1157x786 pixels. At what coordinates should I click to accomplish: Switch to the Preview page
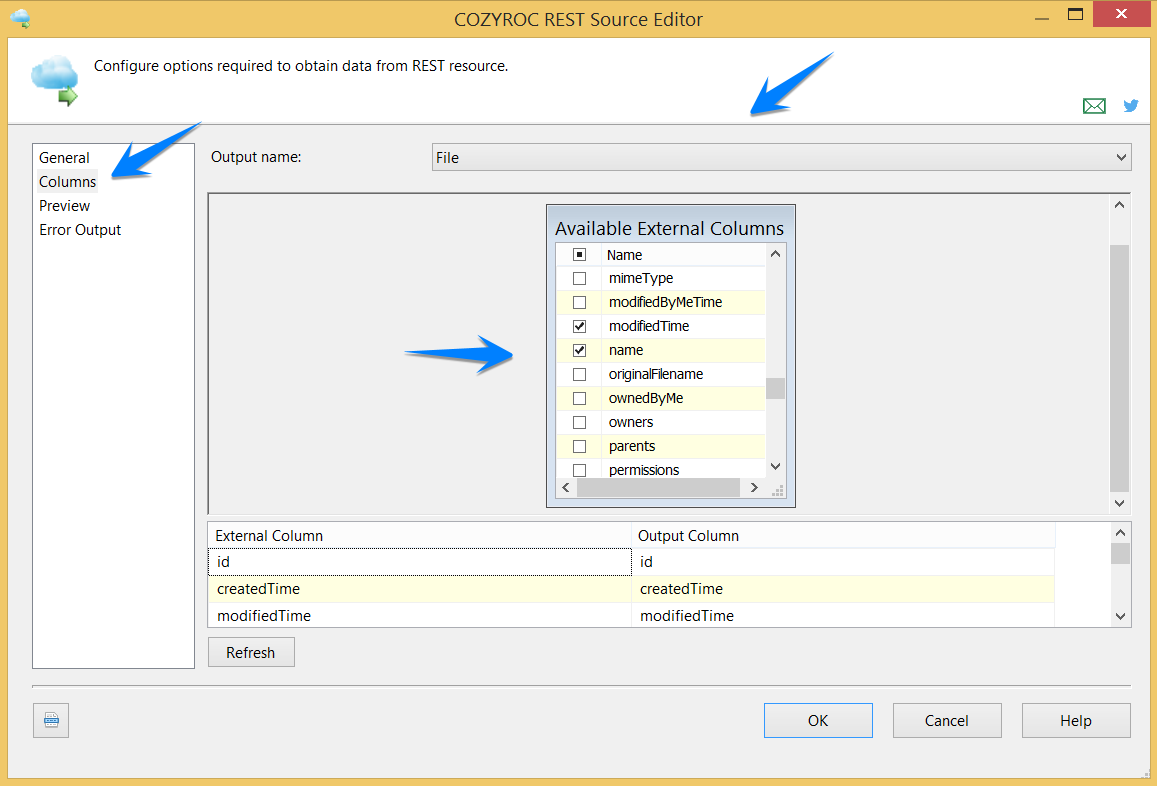64,206
